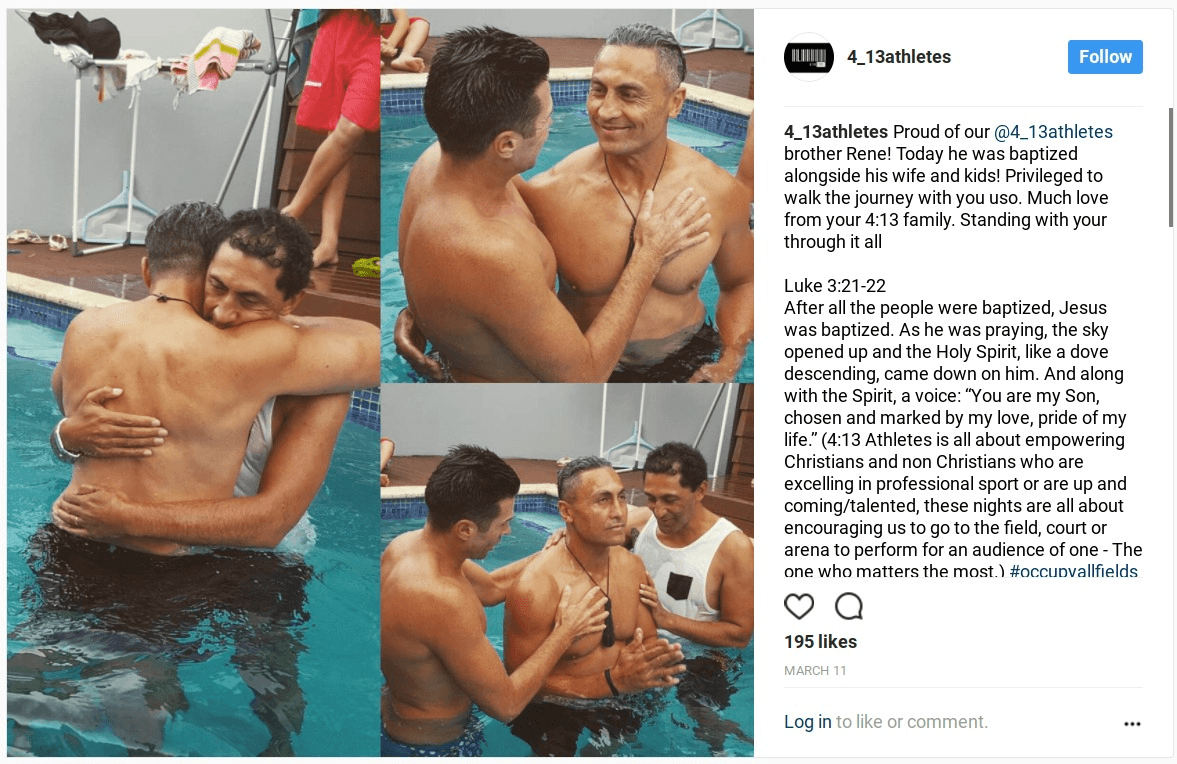The height and width of the screenshot is (764, 1177).
Task: Open the comment speech bubble icon
Action: [x=849, y=606]
